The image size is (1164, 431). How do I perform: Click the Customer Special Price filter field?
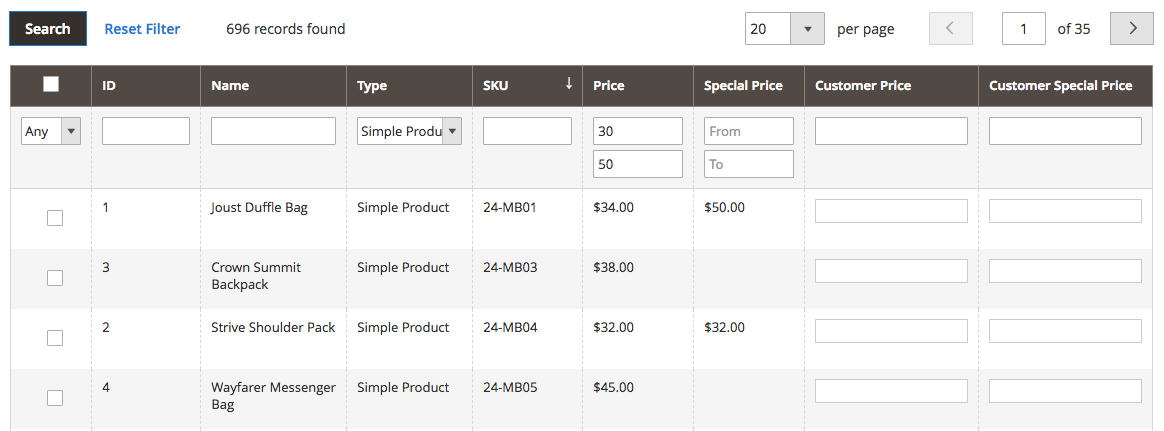pos(1065,131)
